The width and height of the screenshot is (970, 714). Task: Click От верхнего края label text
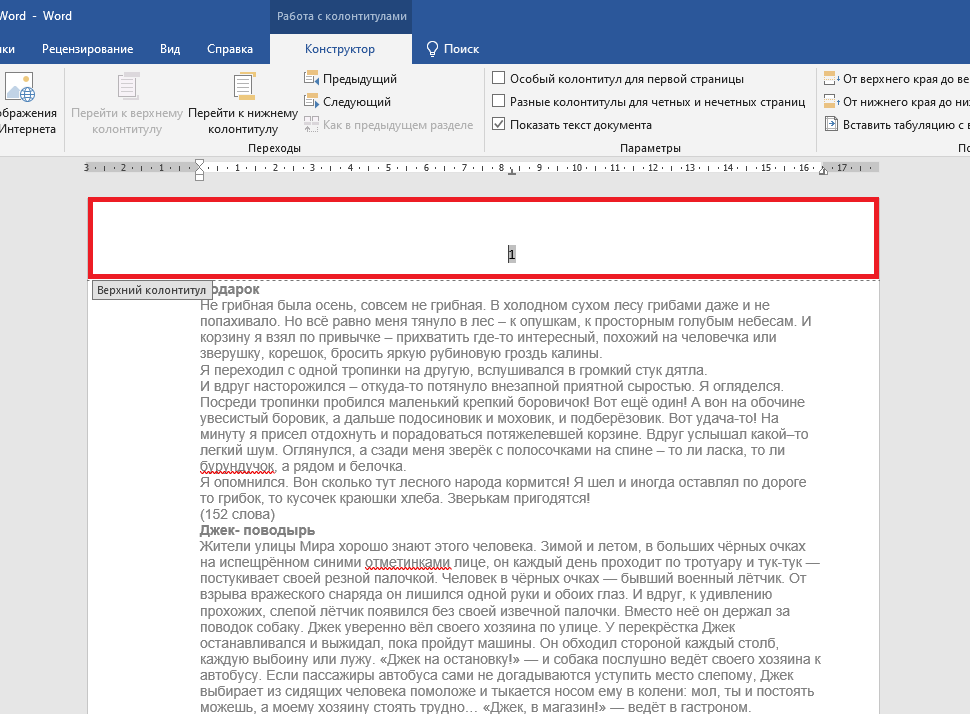[906, 79]
